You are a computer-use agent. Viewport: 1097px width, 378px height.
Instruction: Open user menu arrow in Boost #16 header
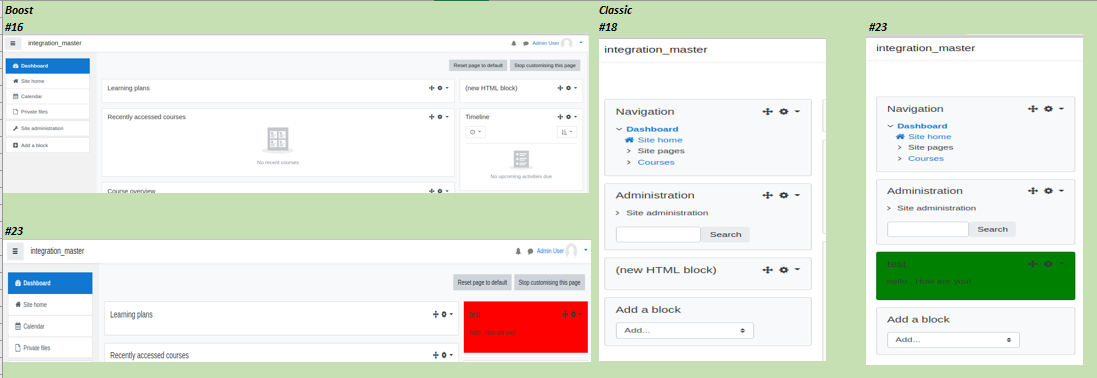(581, 43)
